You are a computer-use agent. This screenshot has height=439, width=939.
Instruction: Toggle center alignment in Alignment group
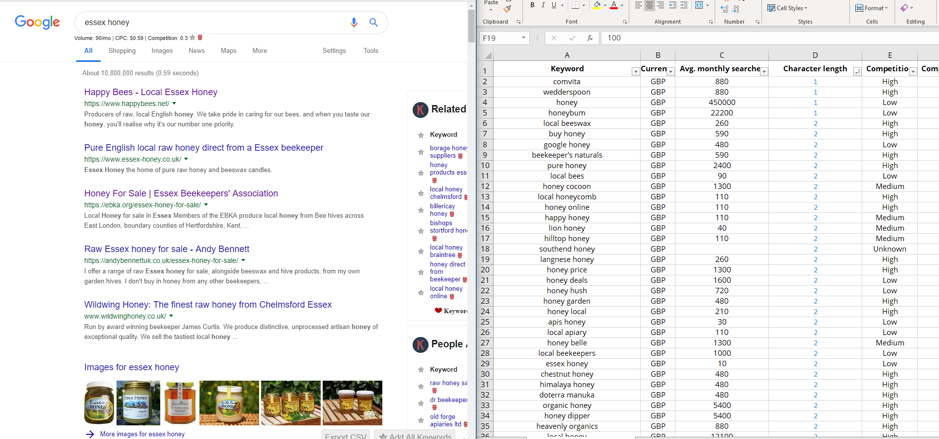pyautogui.click(x=650, y=5)
